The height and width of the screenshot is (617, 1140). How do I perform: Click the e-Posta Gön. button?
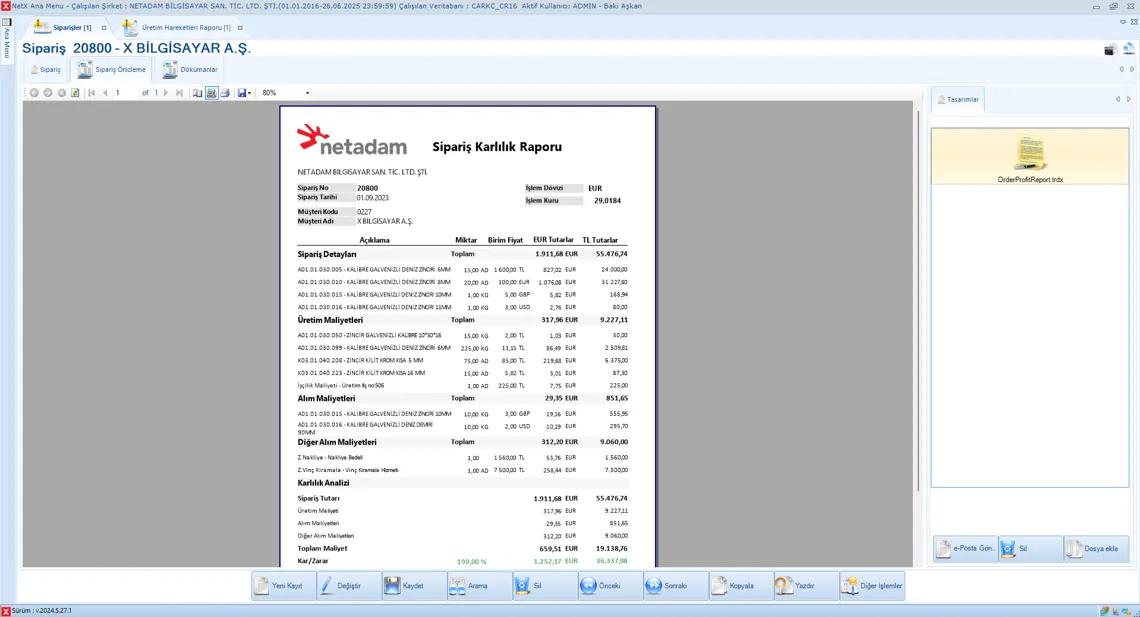(x=965, y=549)
